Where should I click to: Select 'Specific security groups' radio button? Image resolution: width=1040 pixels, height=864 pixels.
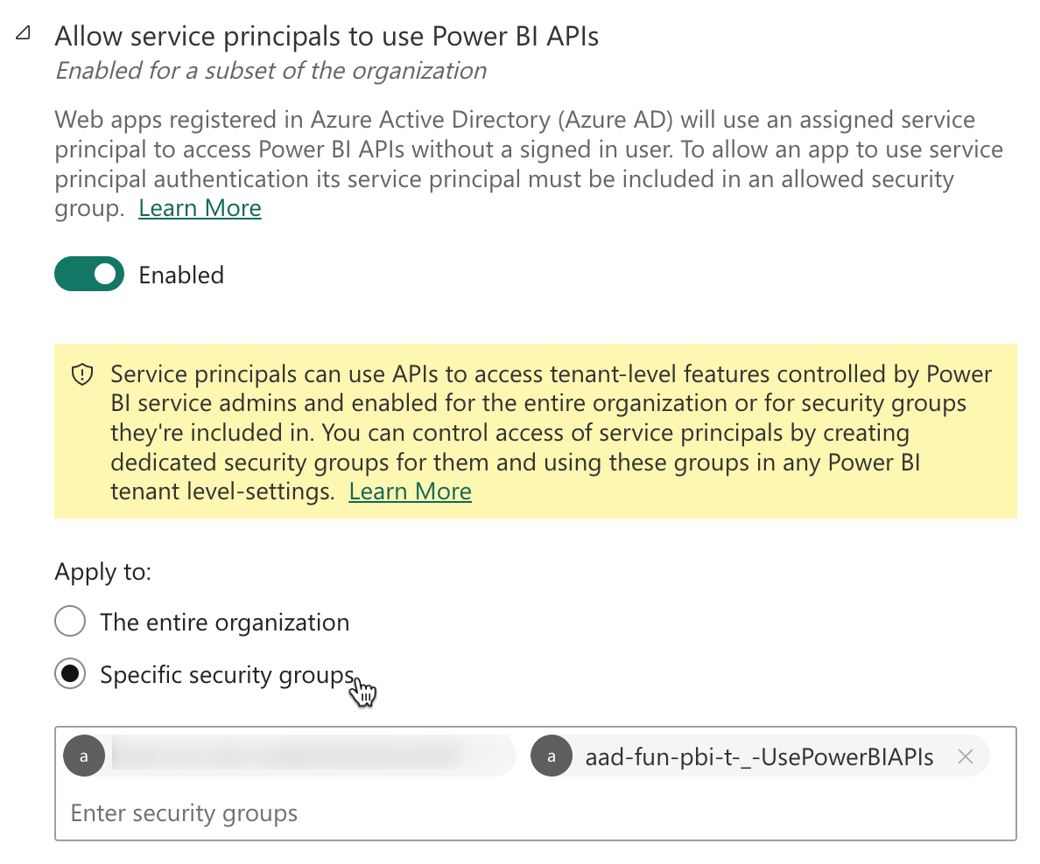coord(70,675)
